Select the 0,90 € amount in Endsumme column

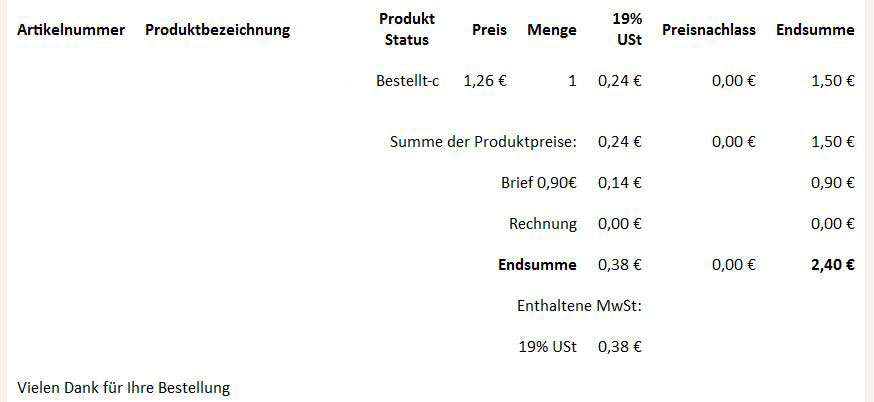(x=833, y=183)
